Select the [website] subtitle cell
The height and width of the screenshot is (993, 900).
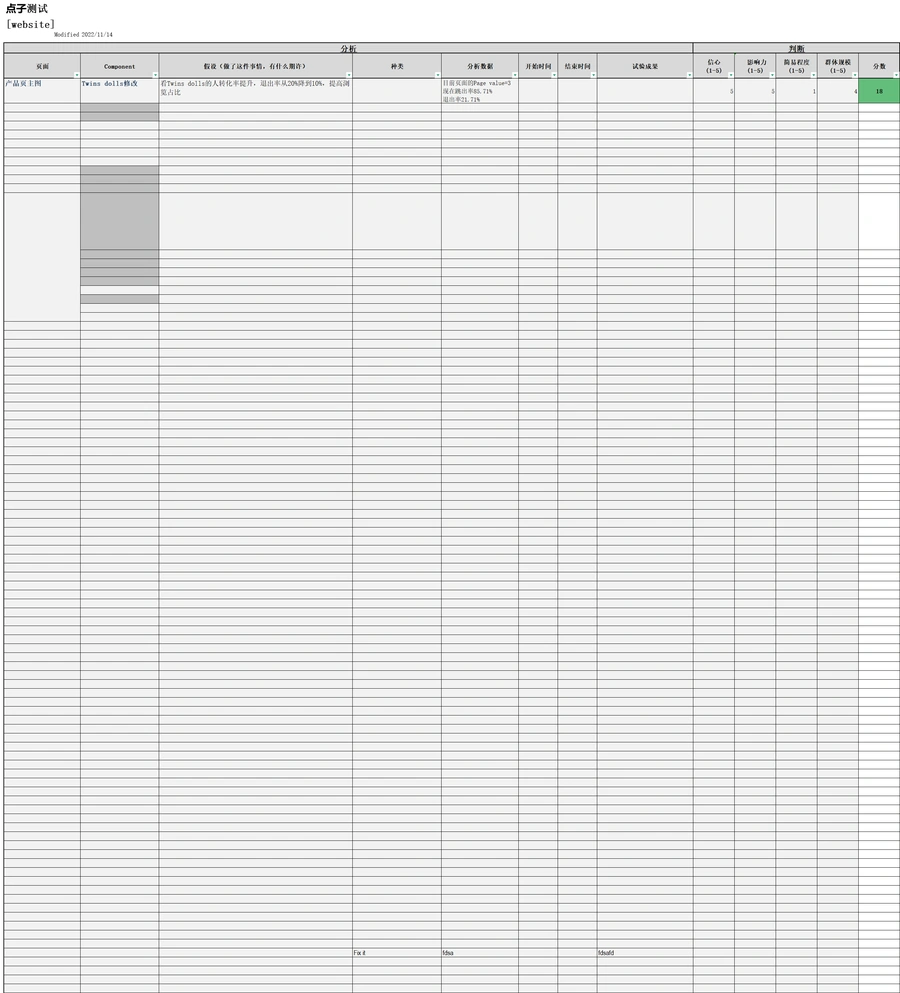pyautogui.click(x=31, y=25)
